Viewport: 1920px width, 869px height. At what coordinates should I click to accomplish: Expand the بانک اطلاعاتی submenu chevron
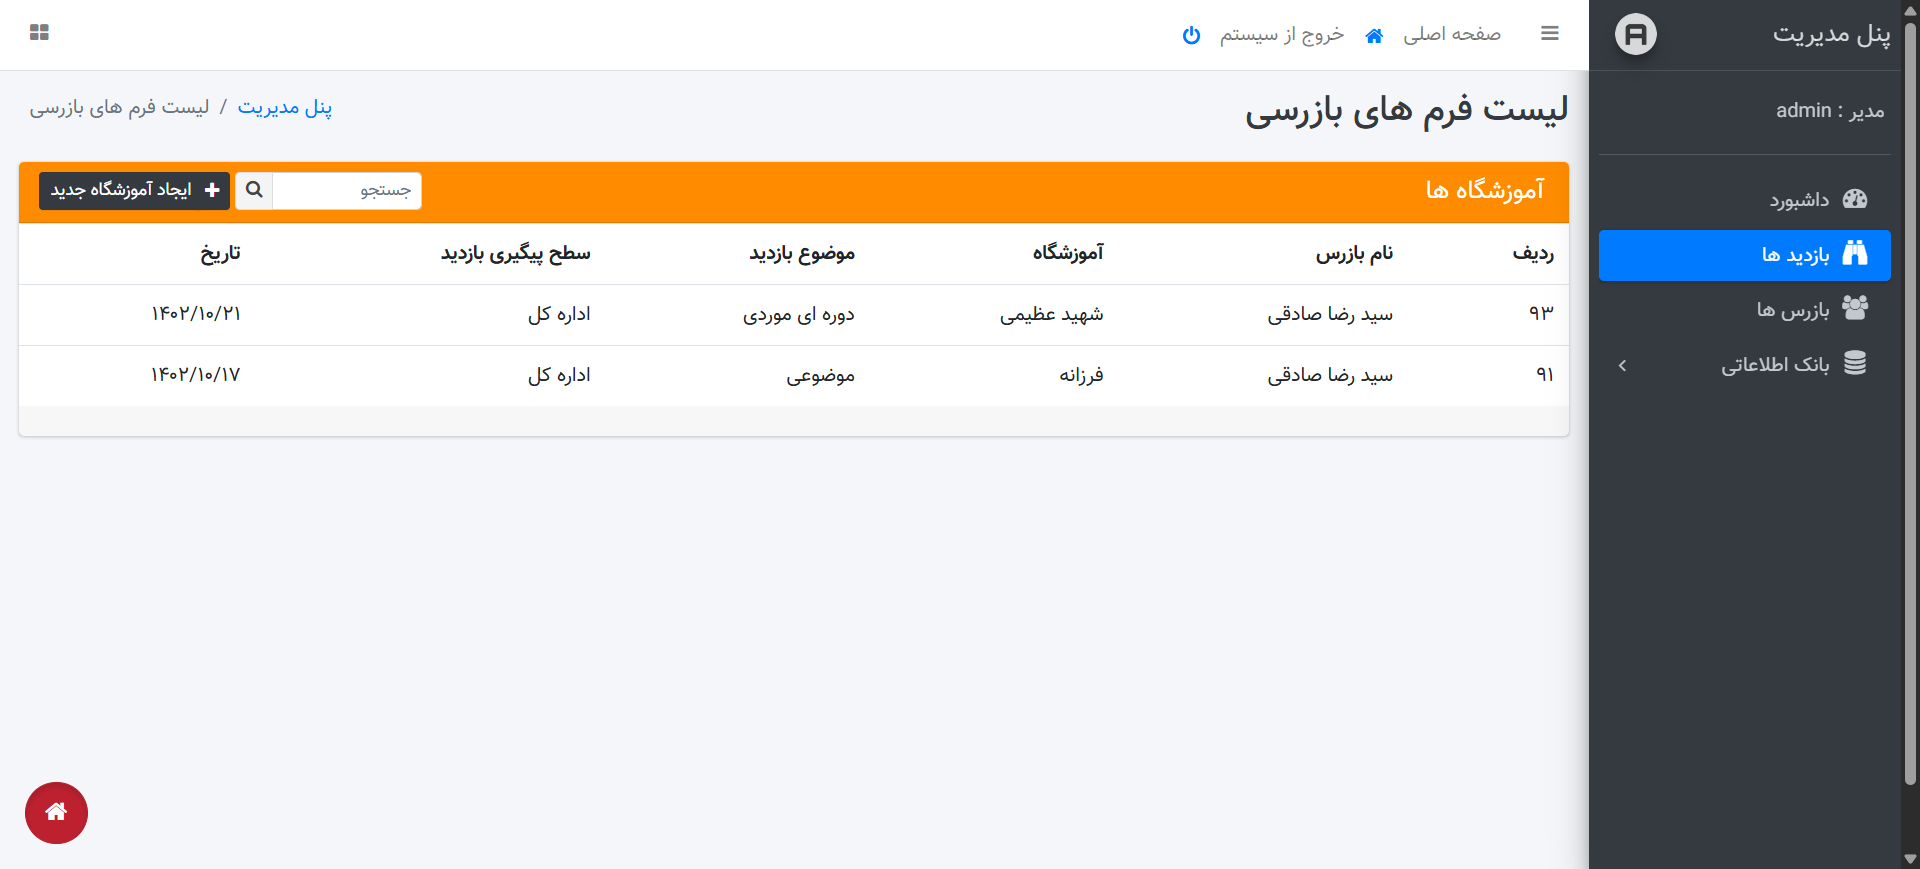[x=1622, y=366]
